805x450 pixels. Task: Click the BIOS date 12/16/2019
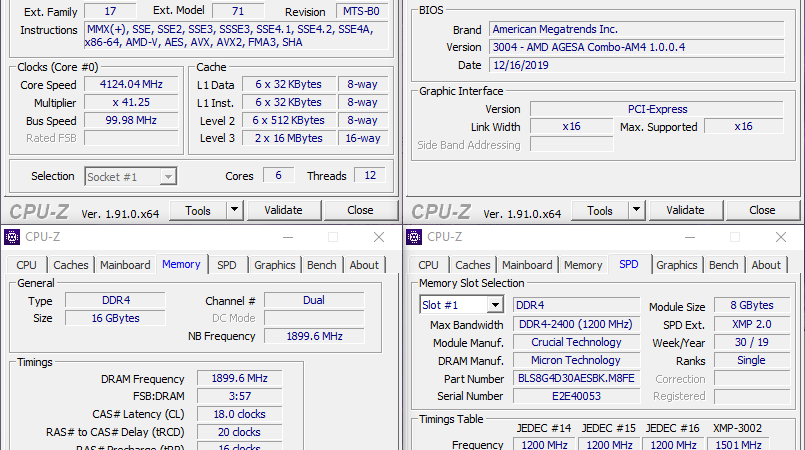click(x=637, y=65)
